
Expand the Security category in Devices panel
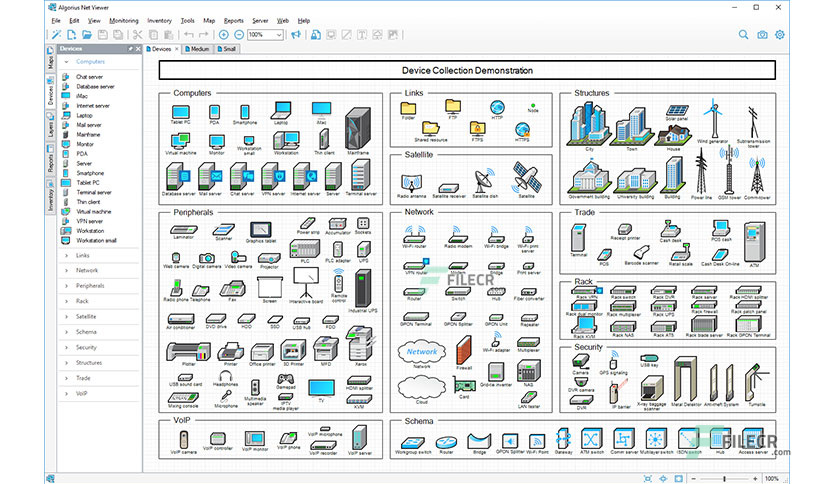[x=66, y=348]
